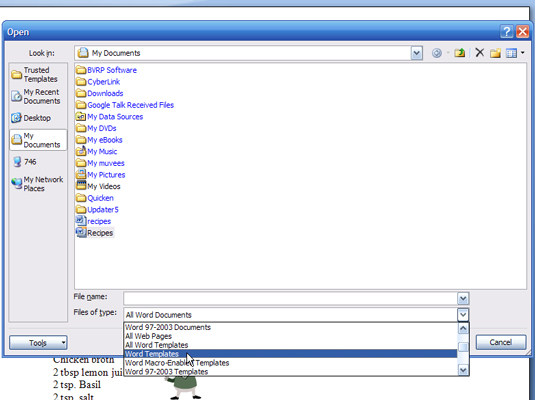The width and height of the screenshot is (535, 400).
Task: Select Google Talk Received Files folder
Action: 125,105
